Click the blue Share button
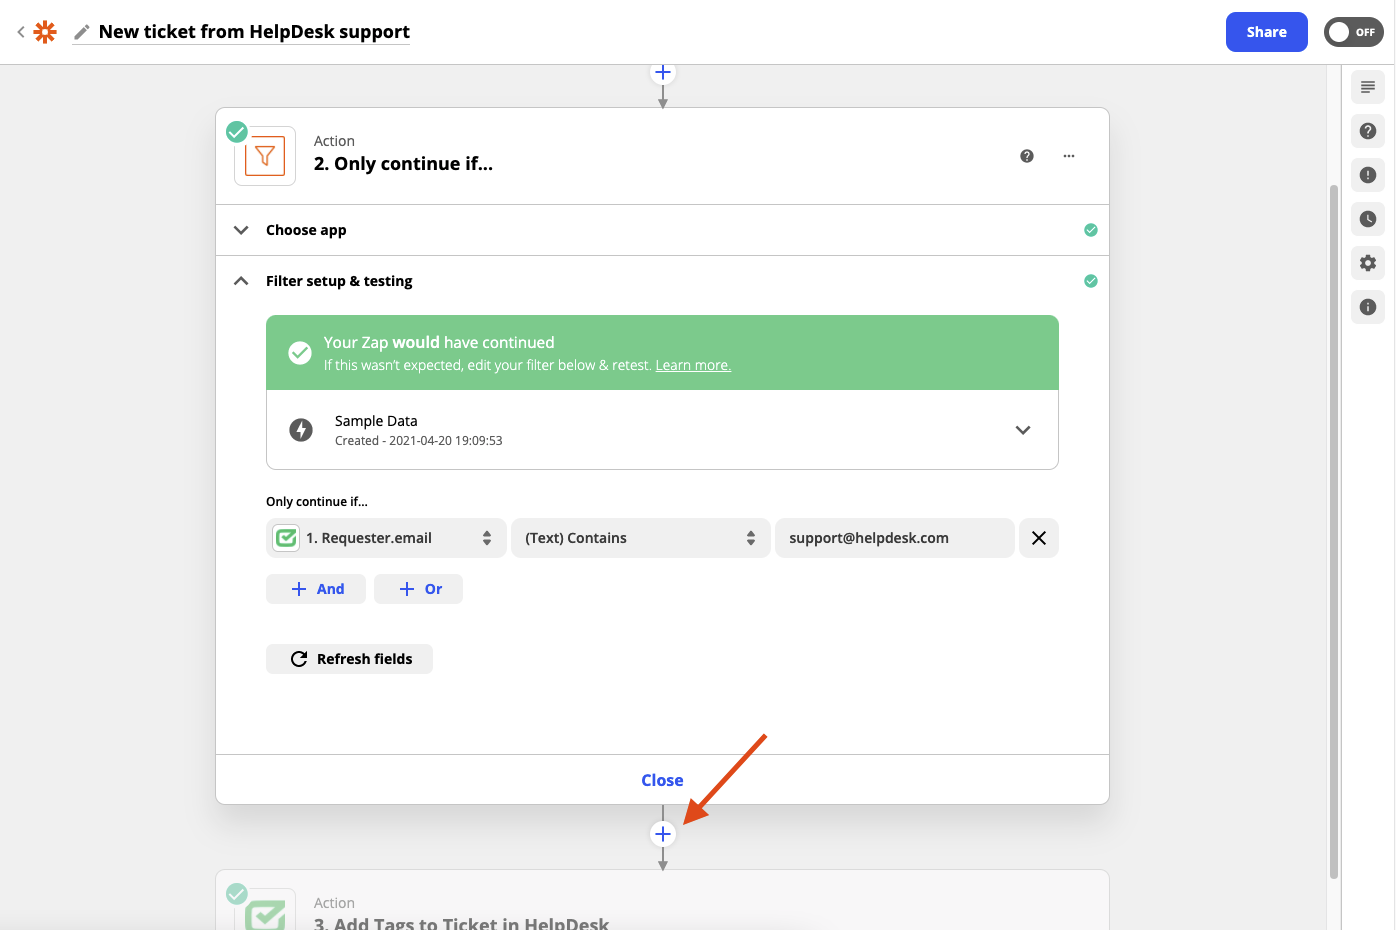Viewport: 1396px width, 930px height. point(1266,32)
